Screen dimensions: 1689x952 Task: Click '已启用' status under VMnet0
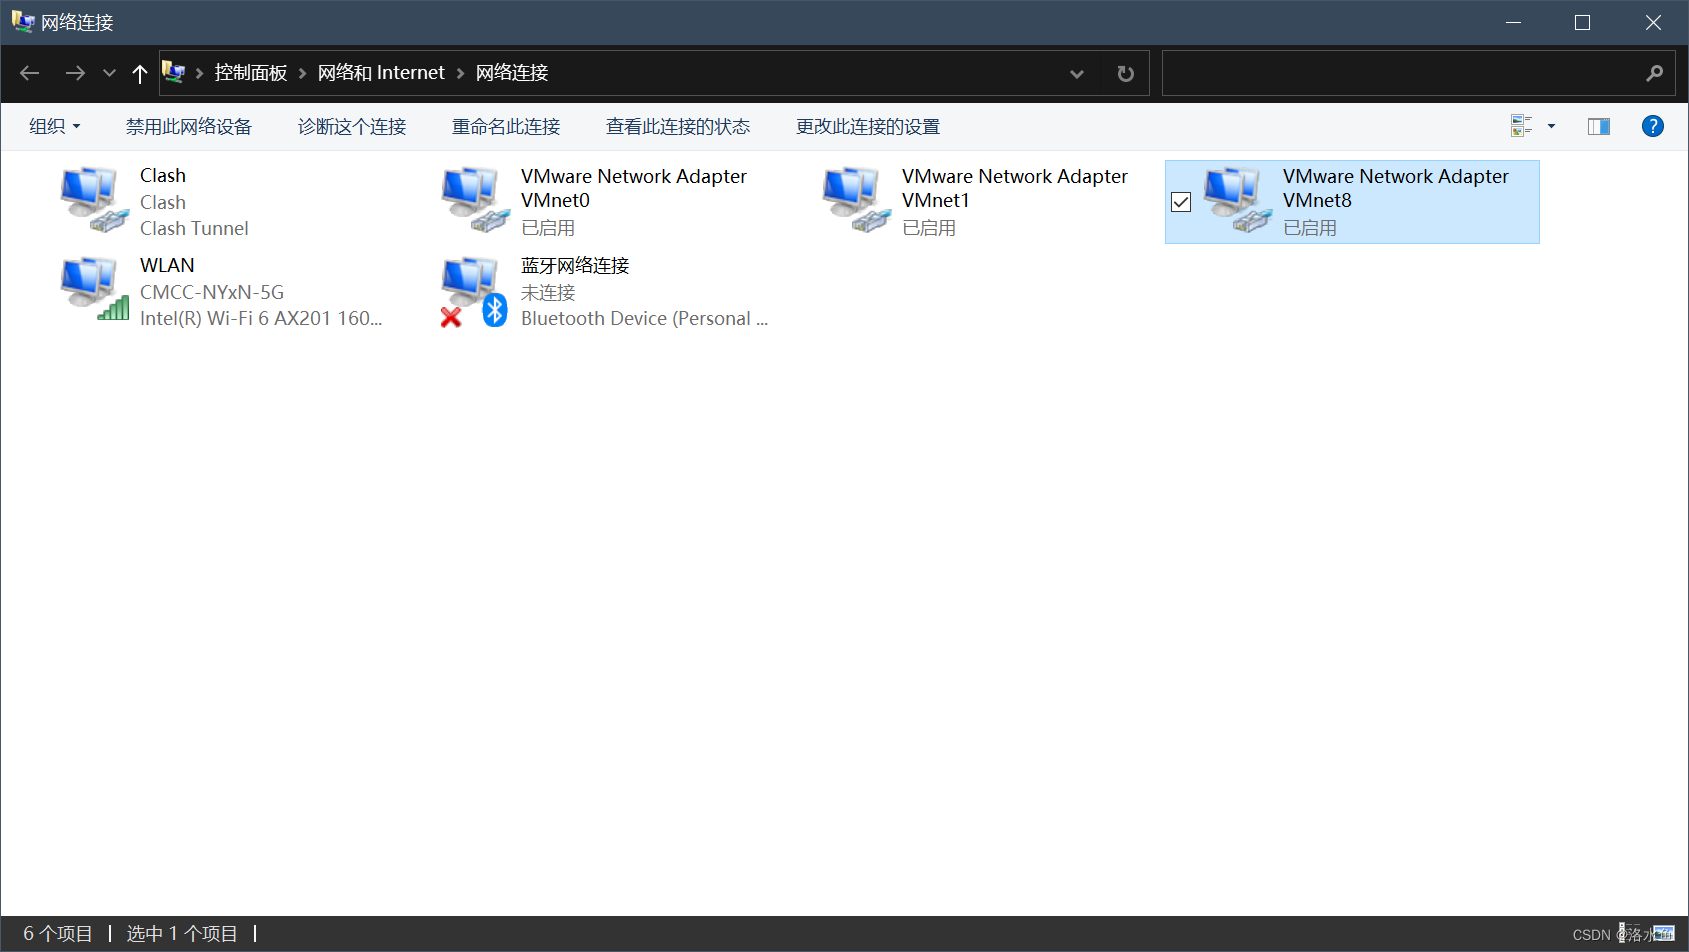(x=548, y=228)
